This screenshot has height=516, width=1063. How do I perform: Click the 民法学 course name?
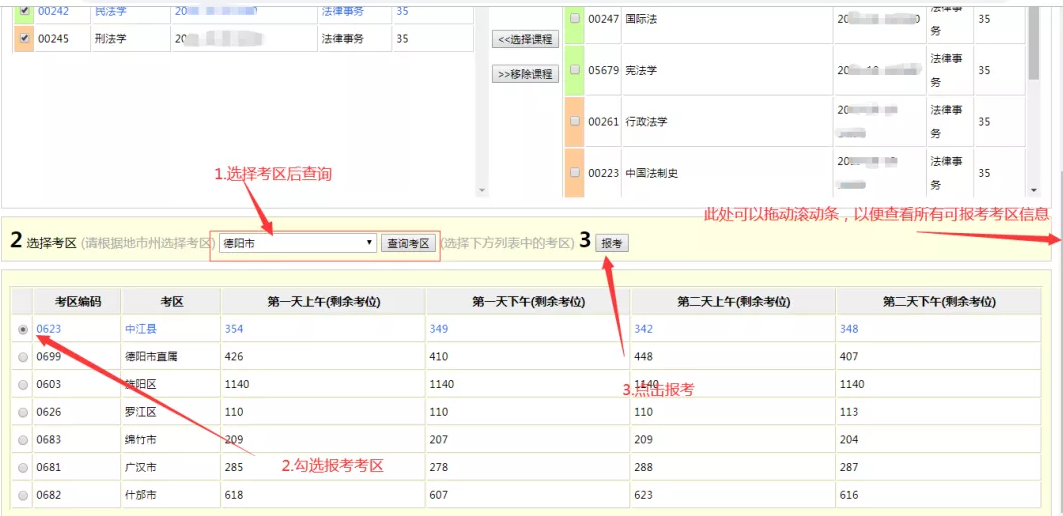click(111, 11)
